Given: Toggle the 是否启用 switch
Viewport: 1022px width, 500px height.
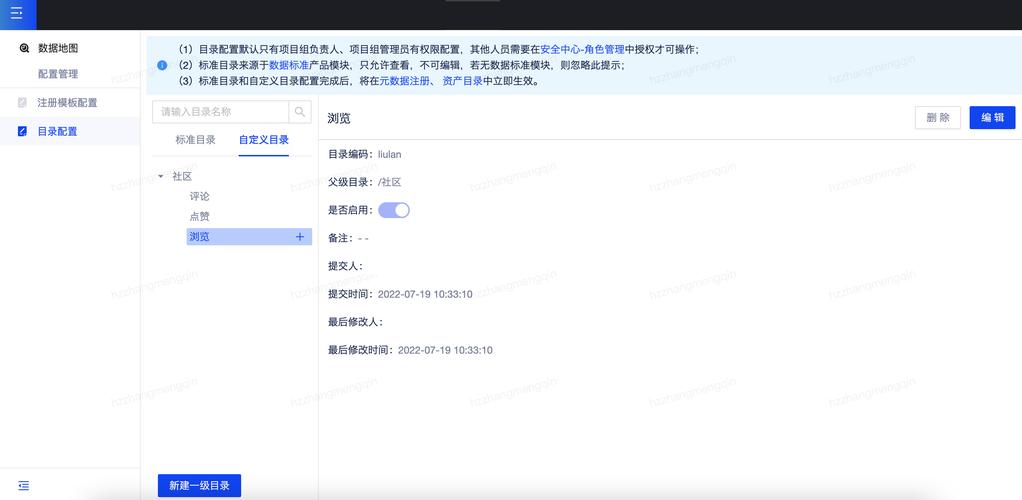Looking at the screenshot, I should pos(394,210).
